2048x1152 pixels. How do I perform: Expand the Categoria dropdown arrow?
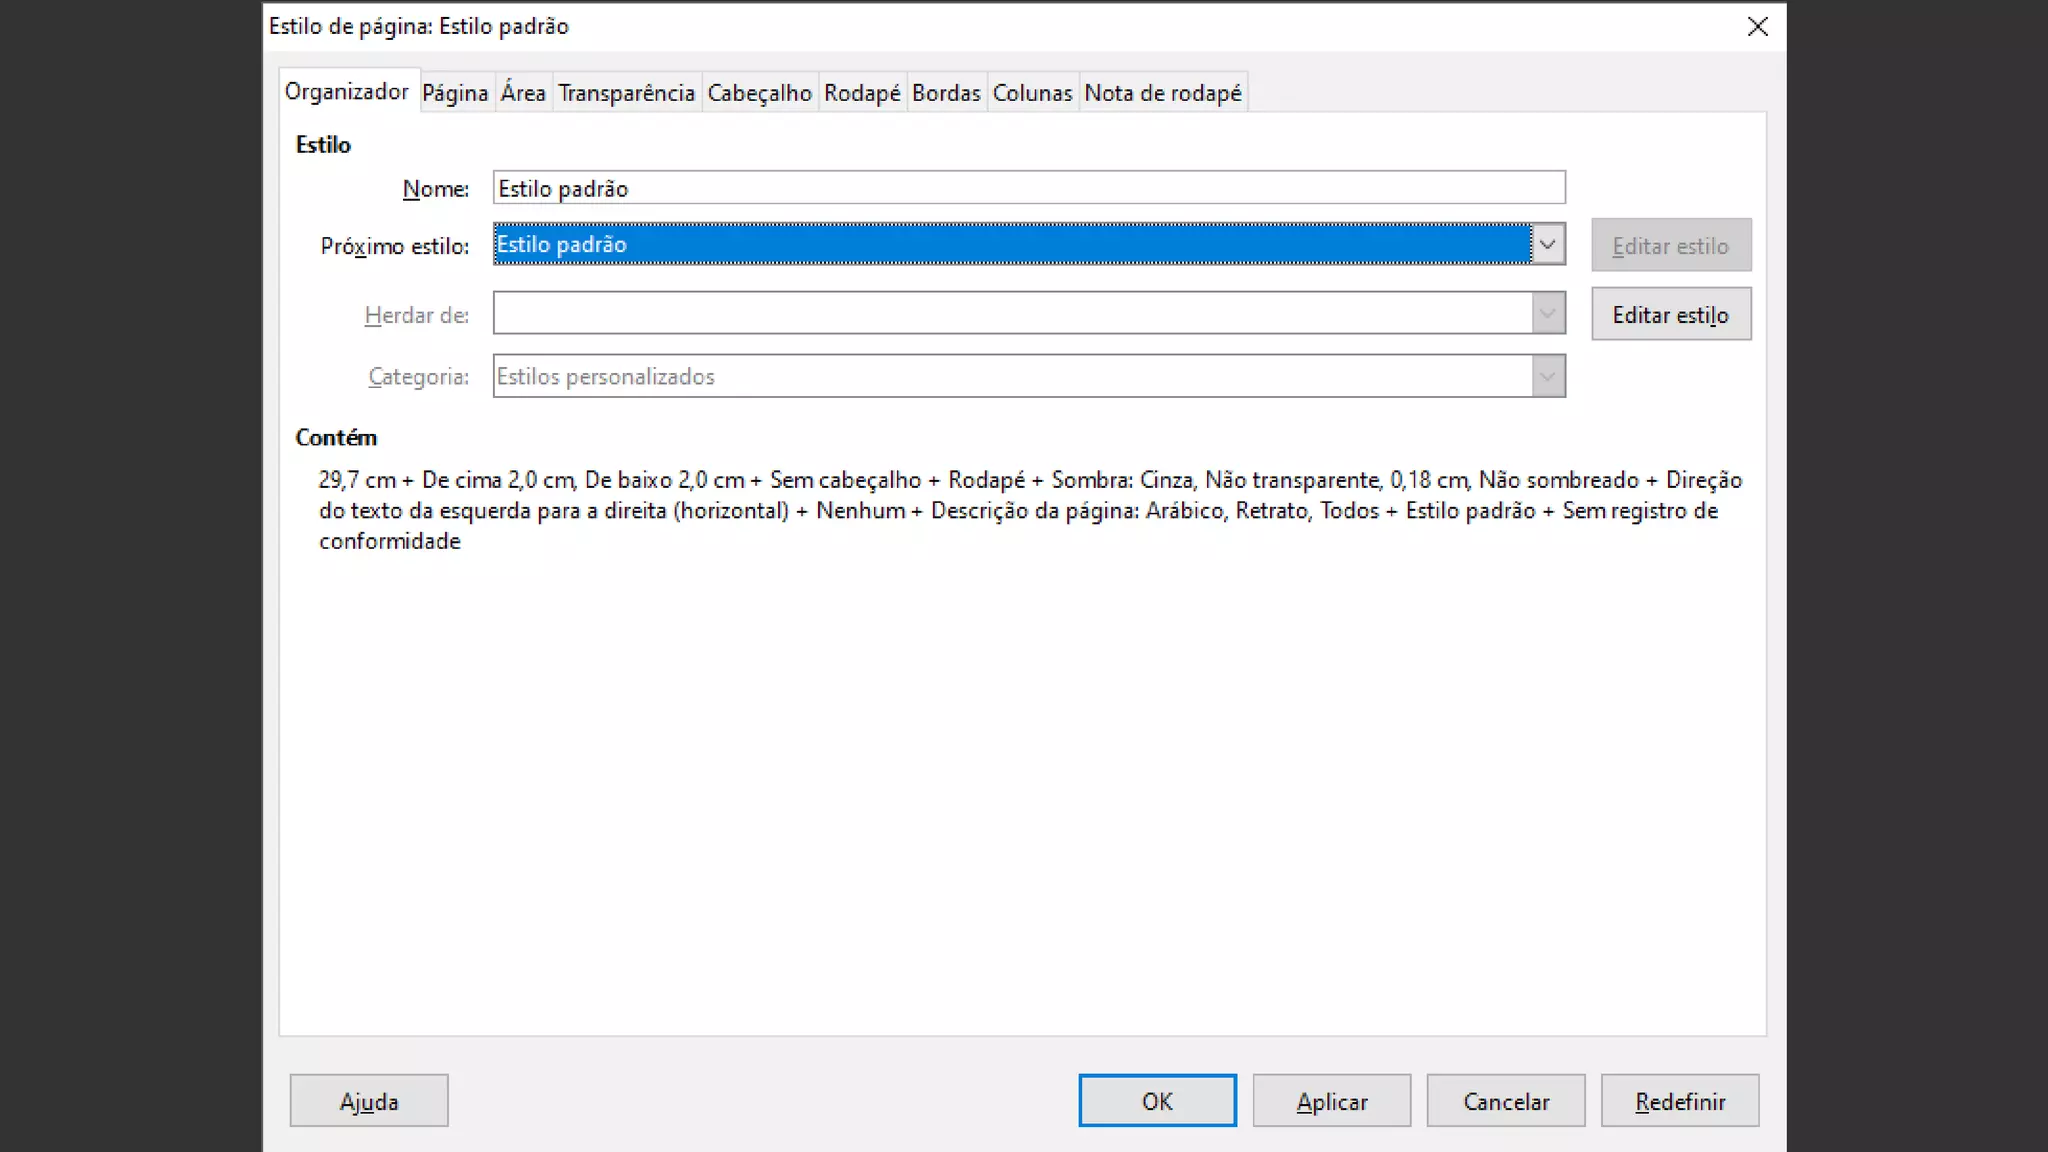pyautogui.click(x=1547, y=377)
